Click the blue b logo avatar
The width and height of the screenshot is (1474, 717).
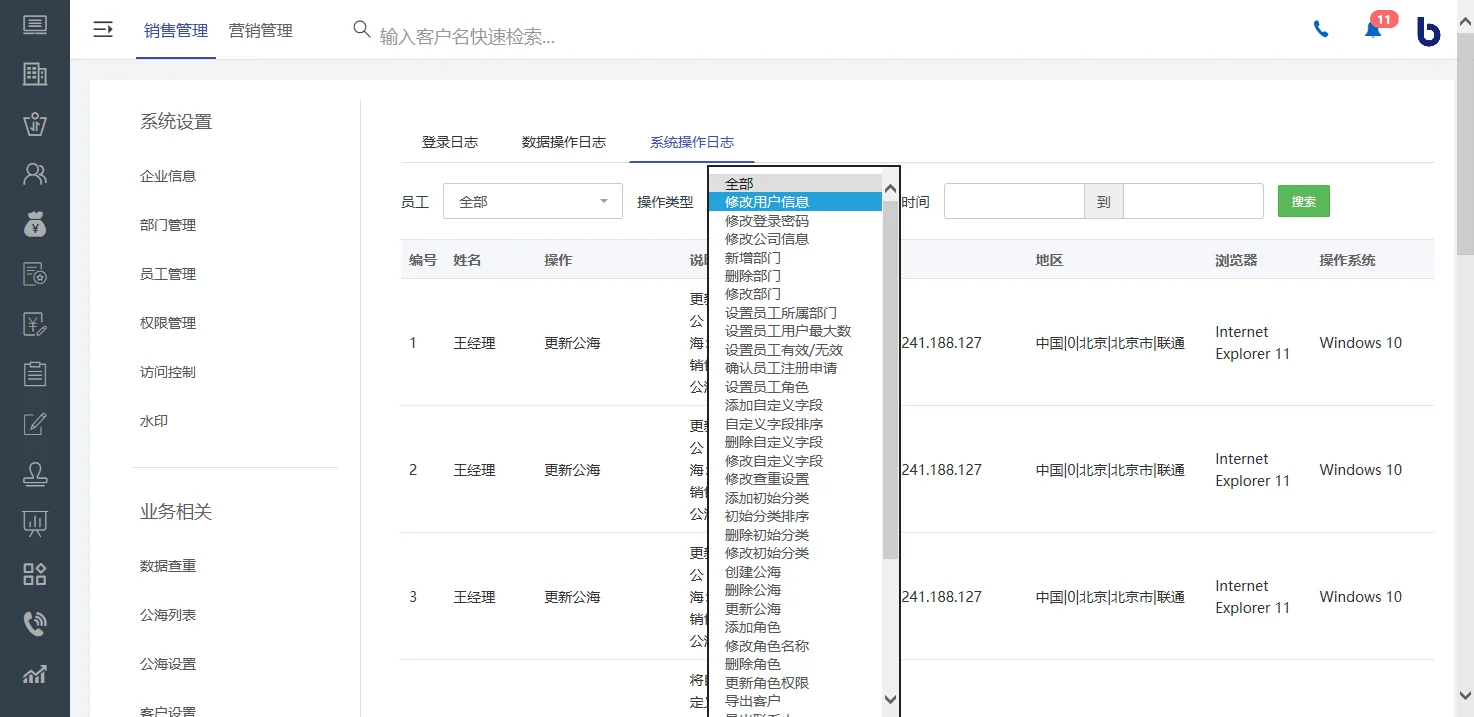pos(1428,31)
